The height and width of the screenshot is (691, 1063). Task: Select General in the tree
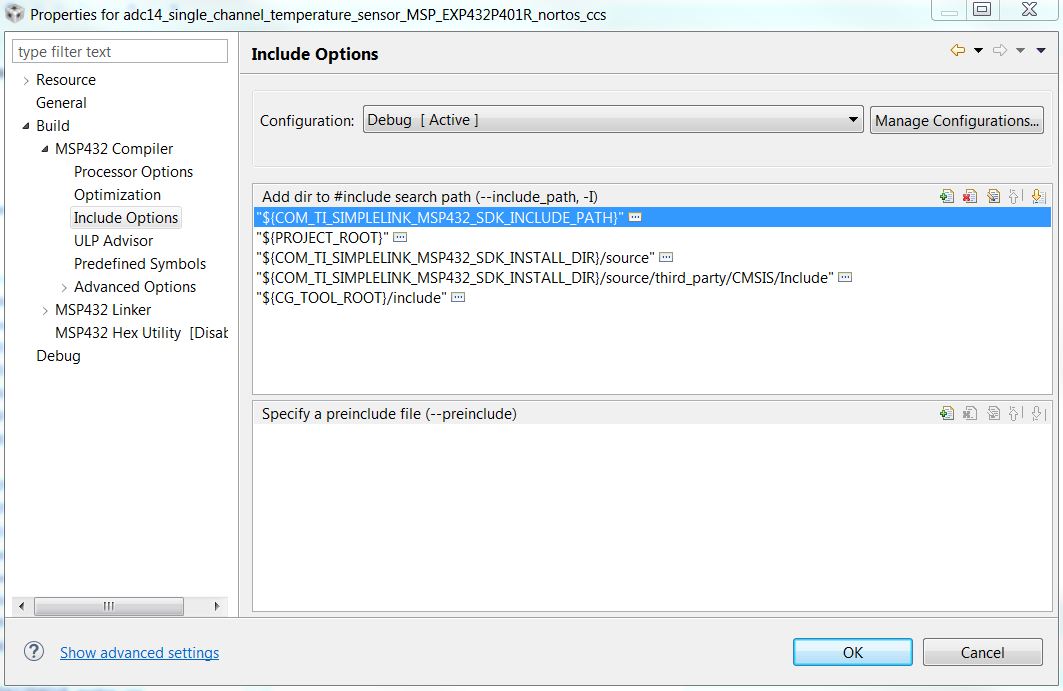[x=61, y=102]
